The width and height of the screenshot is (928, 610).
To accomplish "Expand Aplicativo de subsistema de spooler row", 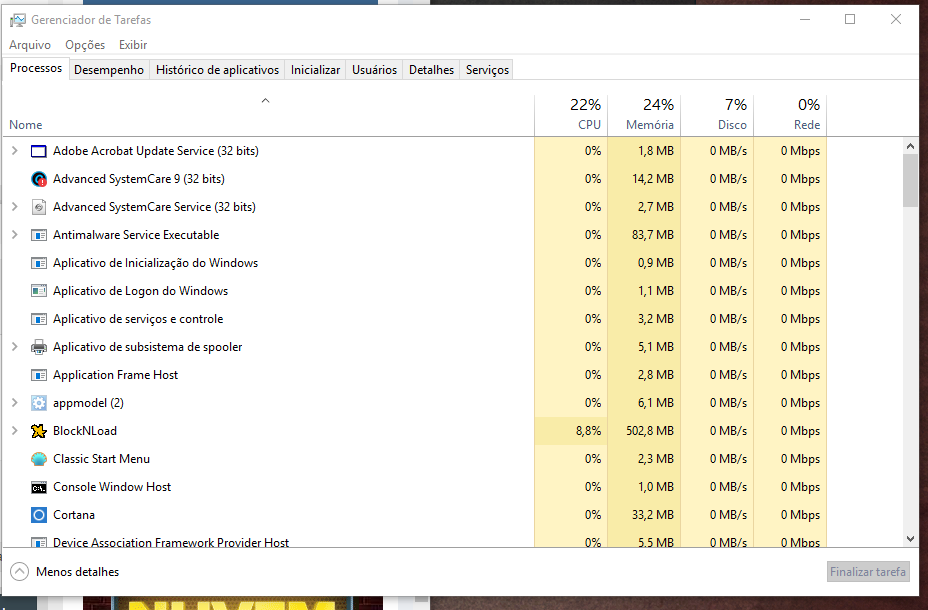I will [15, 347].
